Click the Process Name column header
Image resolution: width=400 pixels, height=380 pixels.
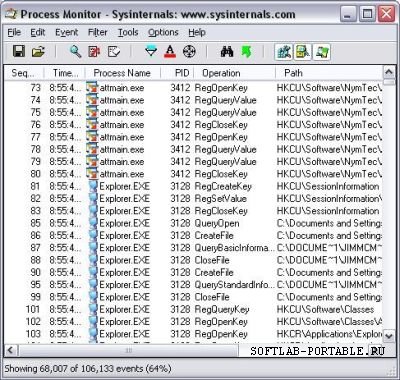click(x=123, y=73)
